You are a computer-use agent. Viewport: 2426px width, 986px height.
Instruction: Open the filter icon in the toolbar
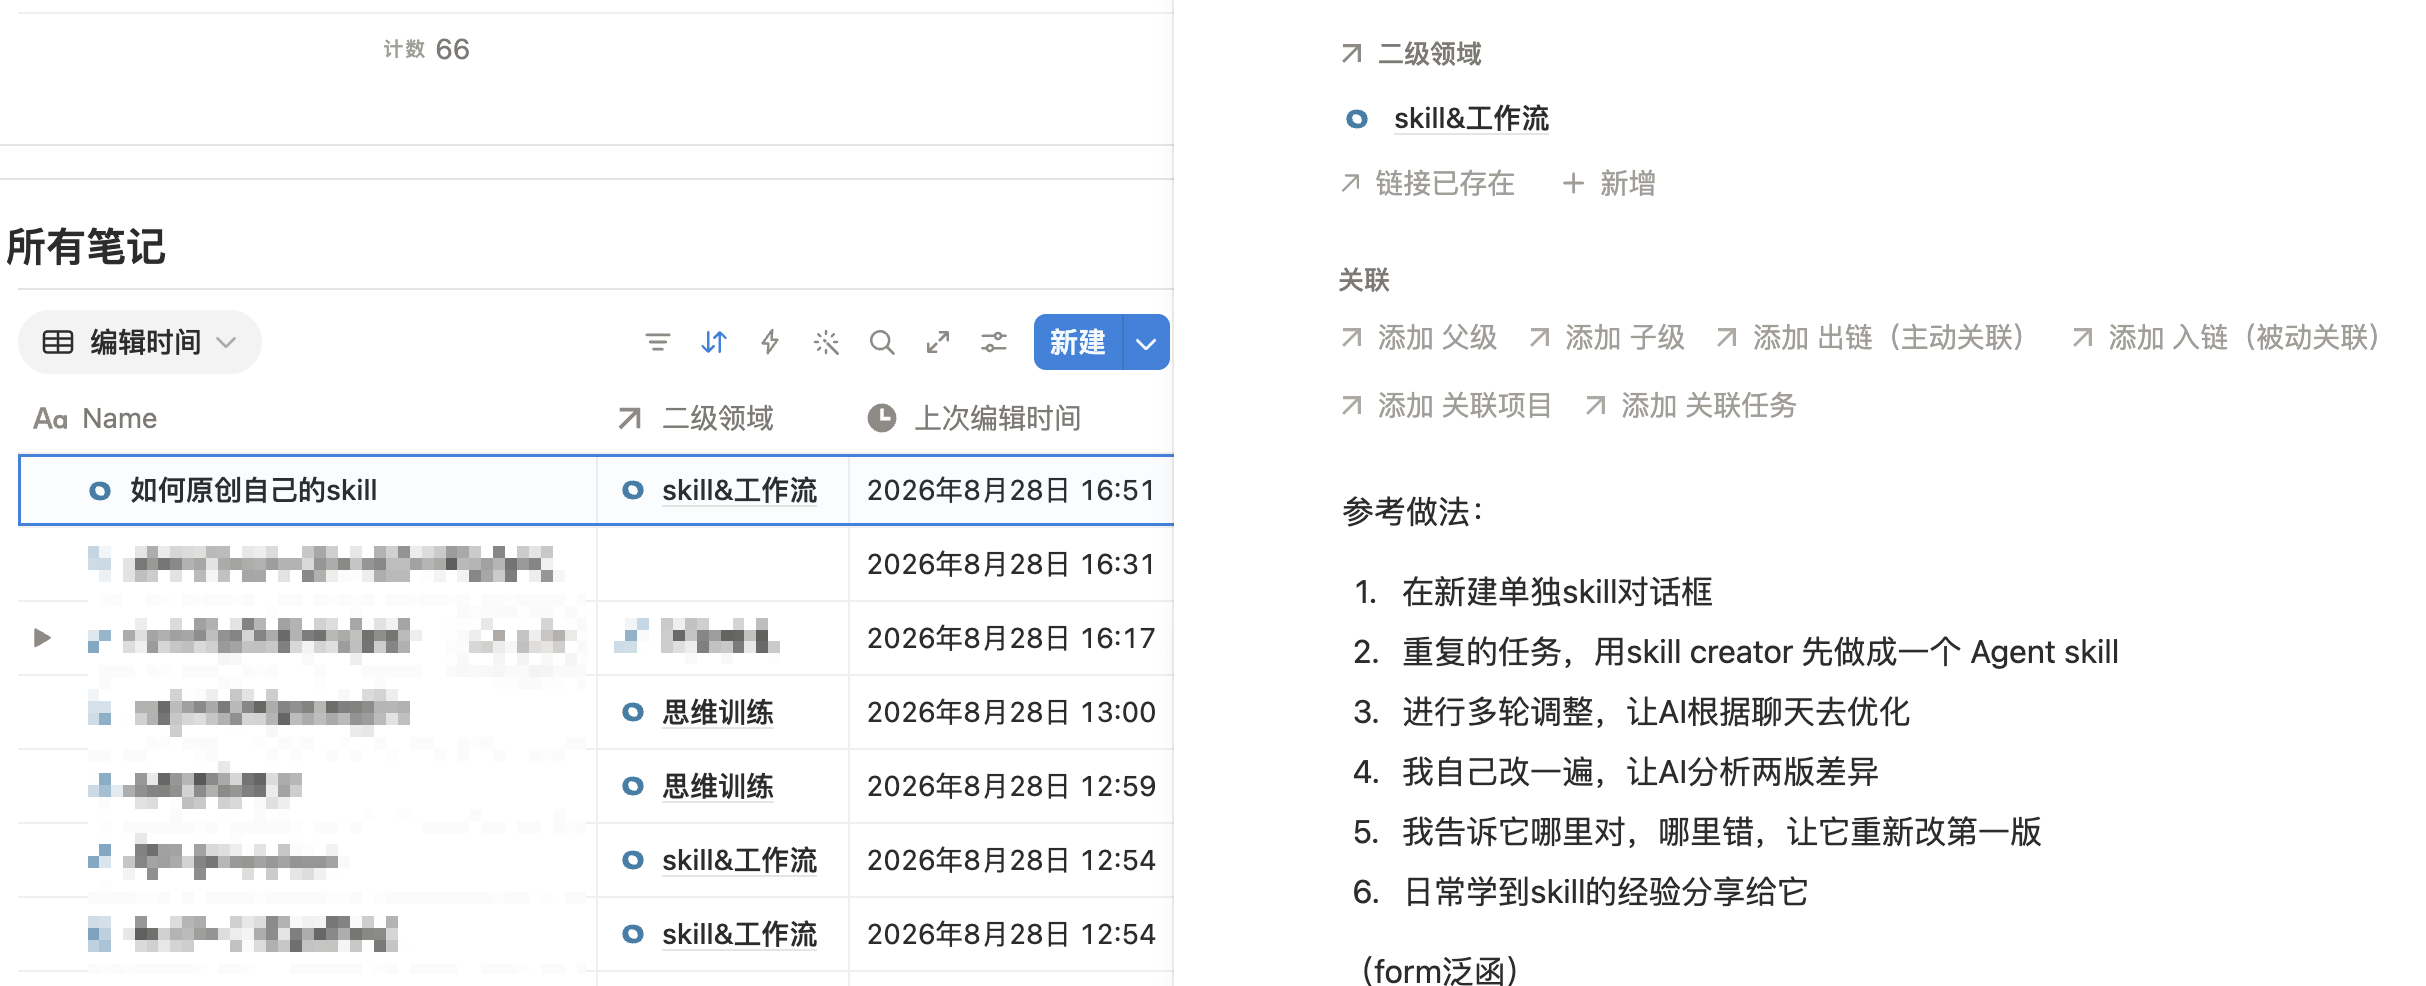pos(657,343)
